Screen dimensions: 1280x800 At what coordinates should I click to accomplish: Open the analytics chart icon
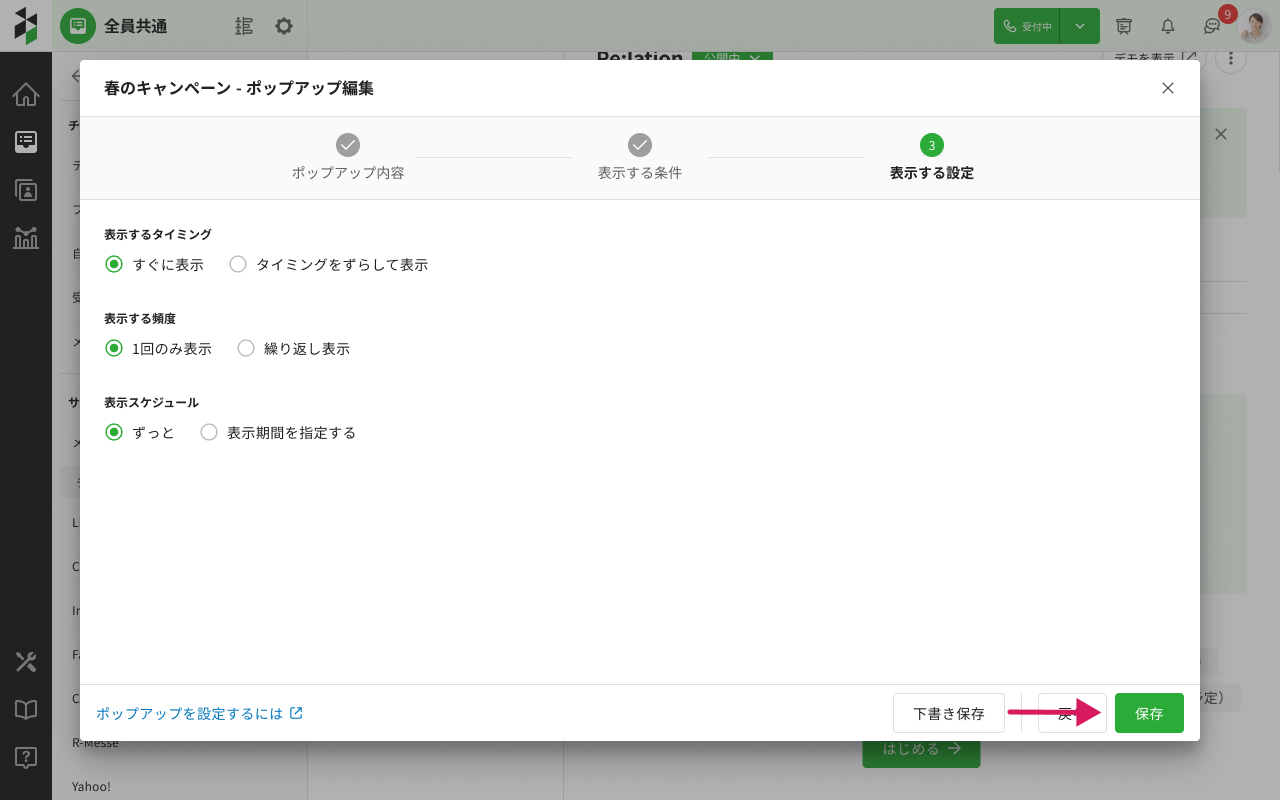click(26, 238)
